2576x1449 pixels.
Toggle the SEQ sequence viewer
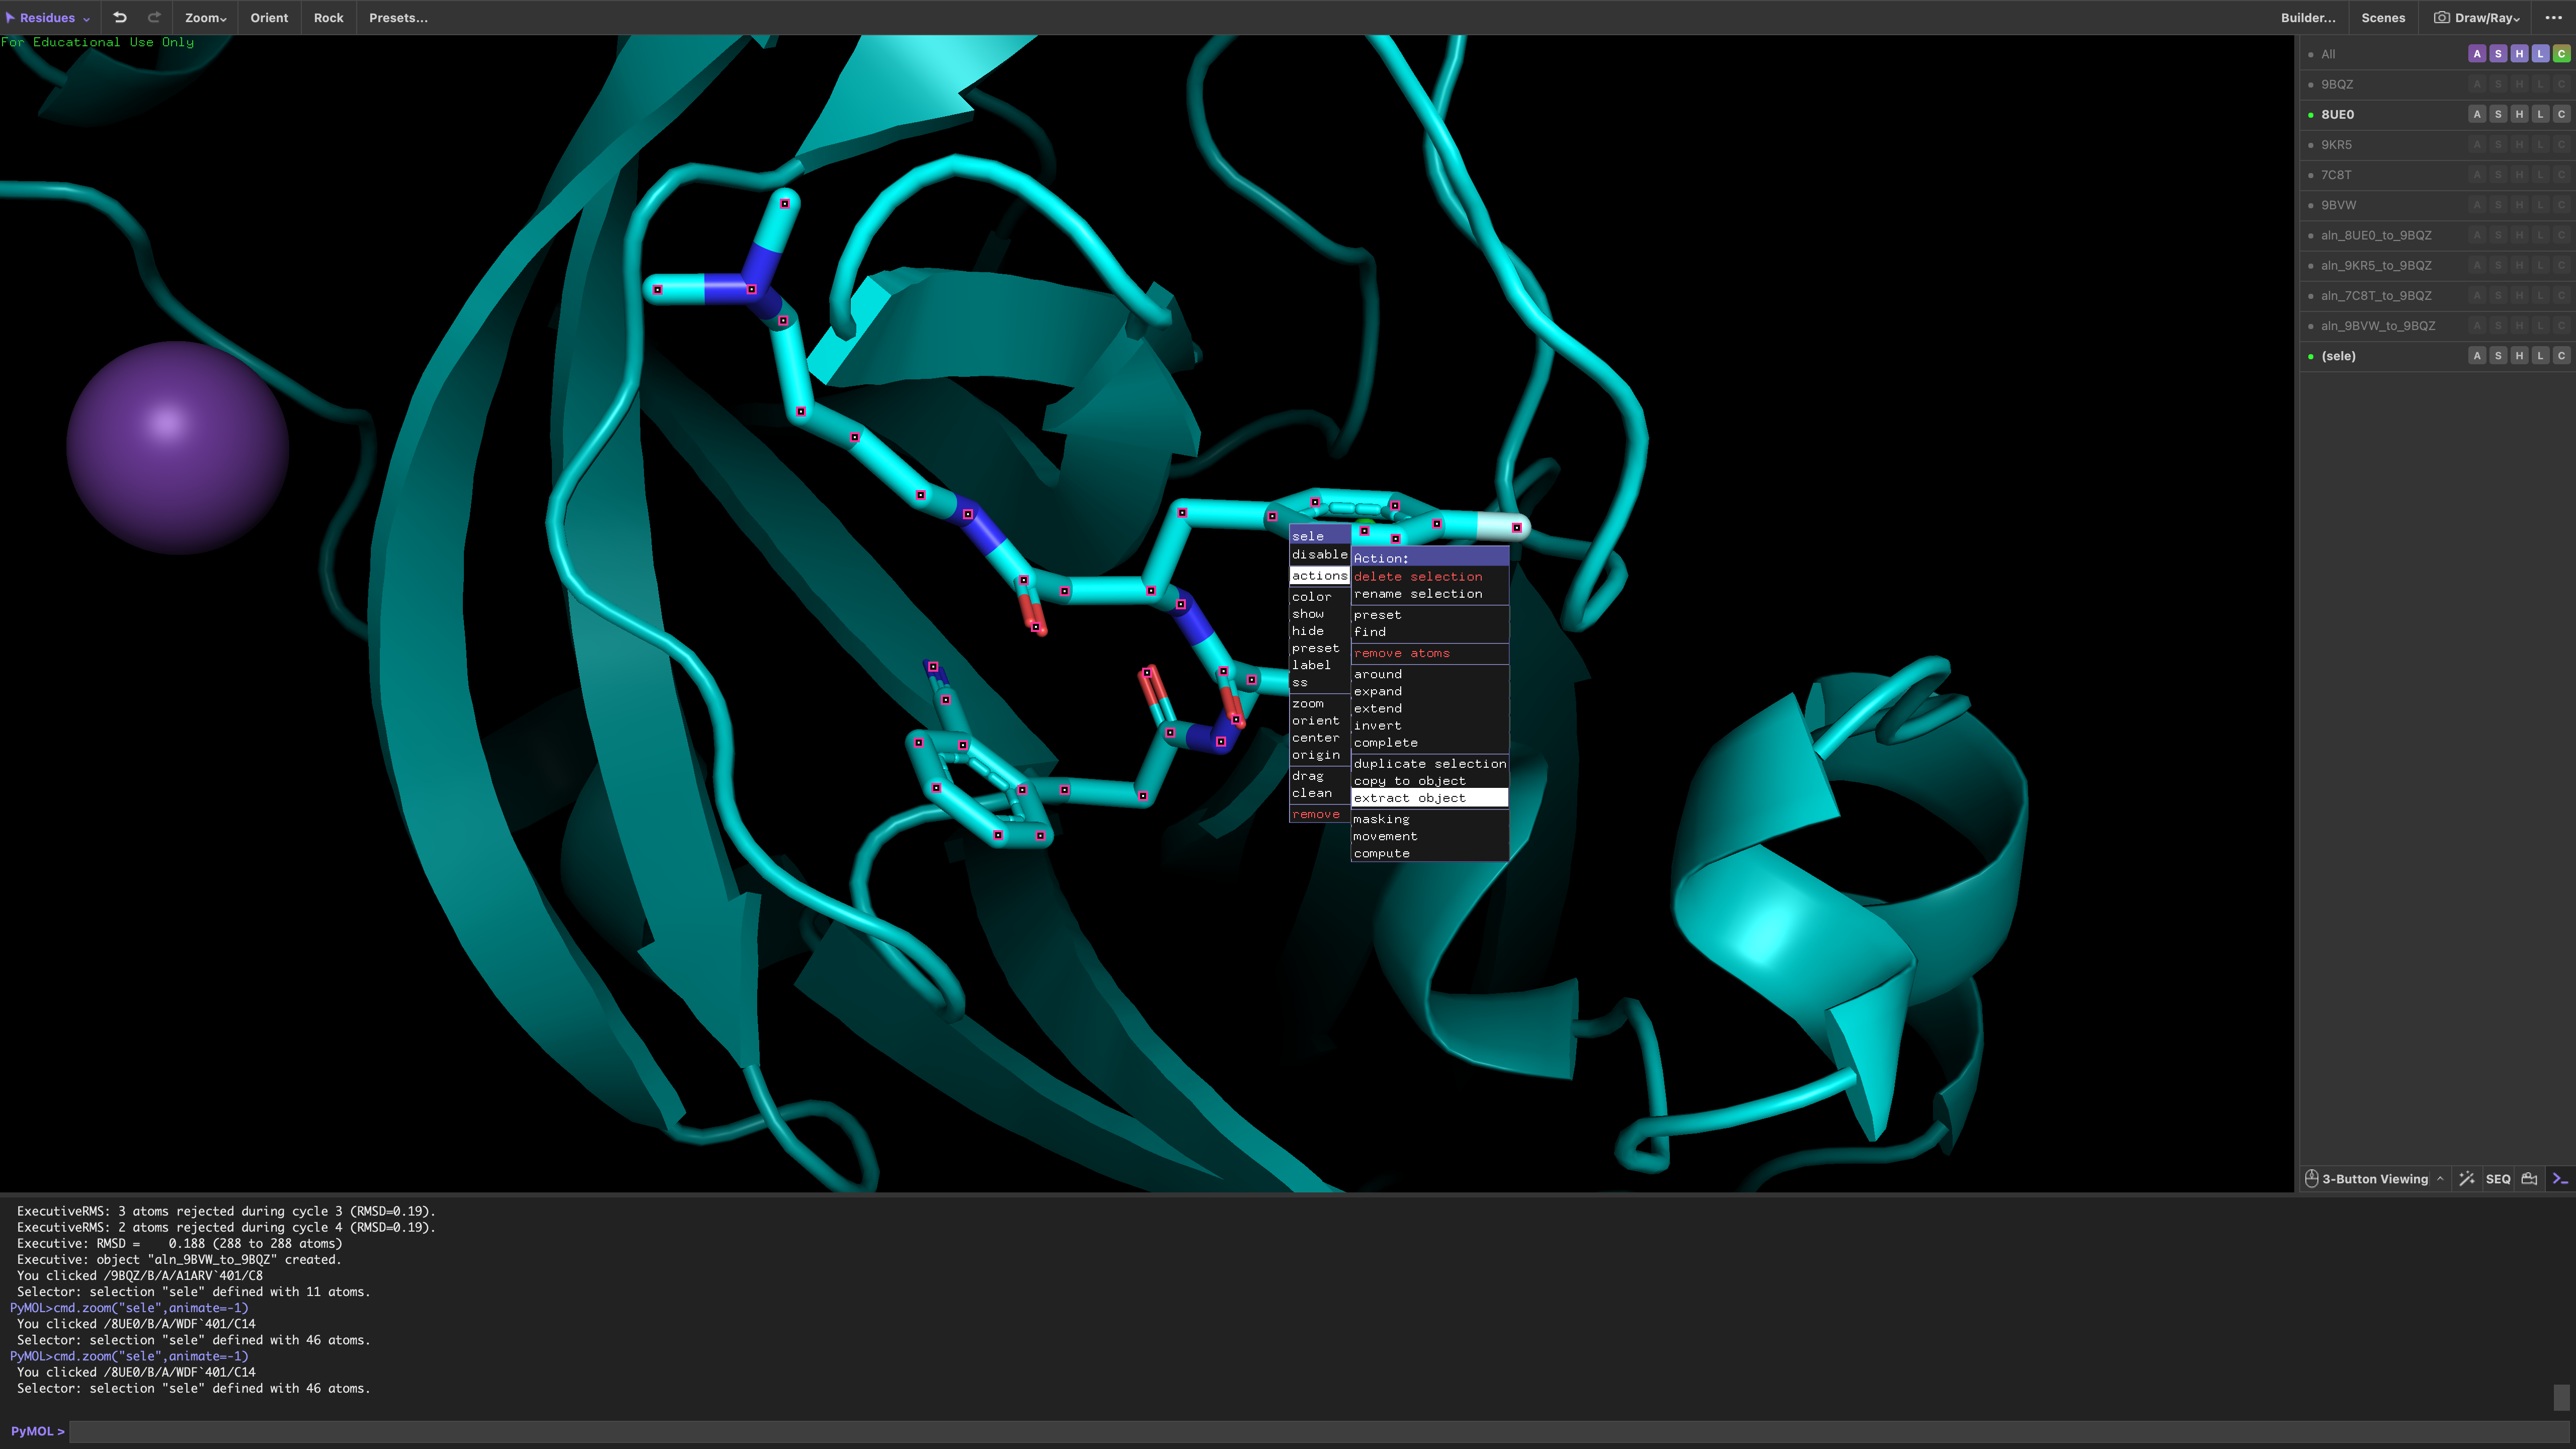(x=2497, y=1178)
